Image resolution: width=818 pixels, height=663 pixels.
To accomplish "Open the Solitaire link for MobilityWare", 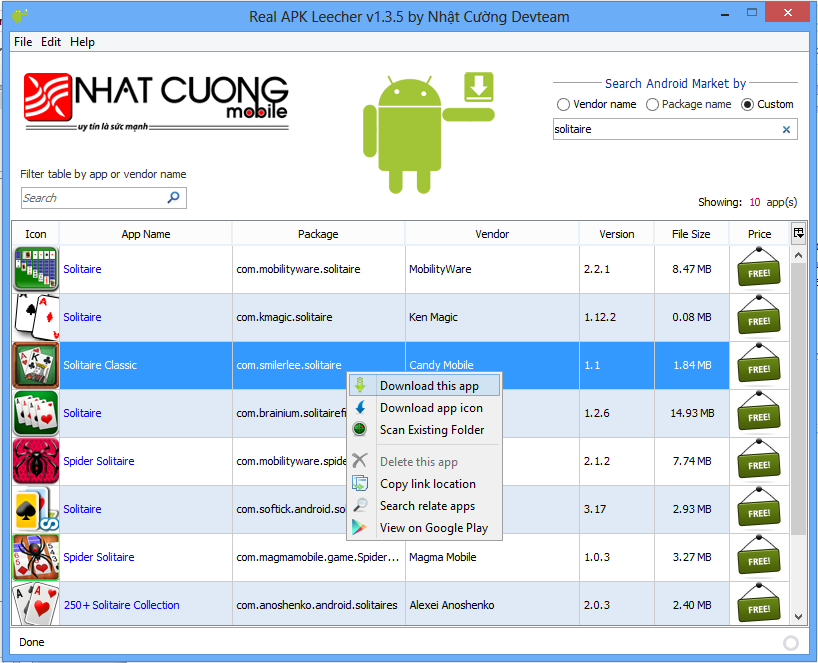I will click(82, 269).
